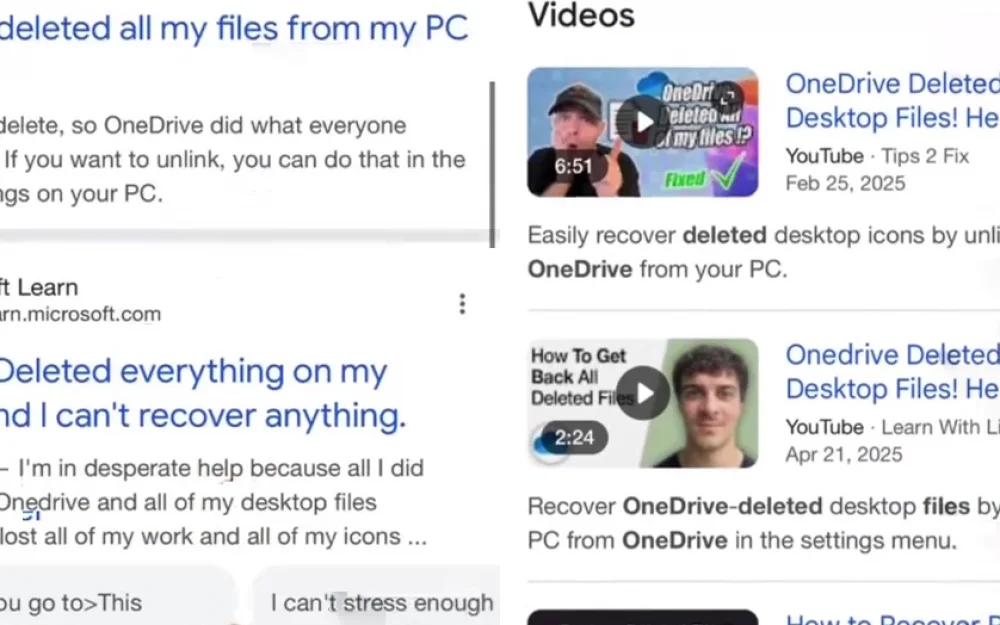Open 'deleted all my files from my PC' link
The width and height of the screenshot is (1000, 625).
pyautogui.click(x=234, y=29)
